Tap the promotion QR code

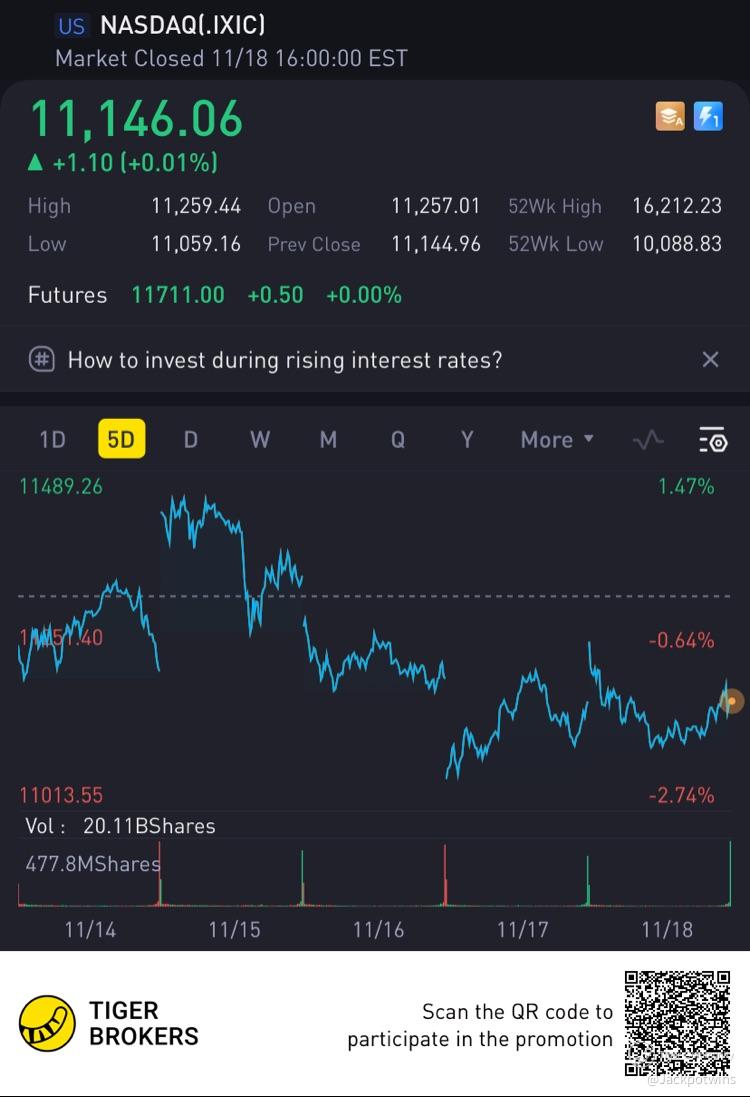(678, 1023)
